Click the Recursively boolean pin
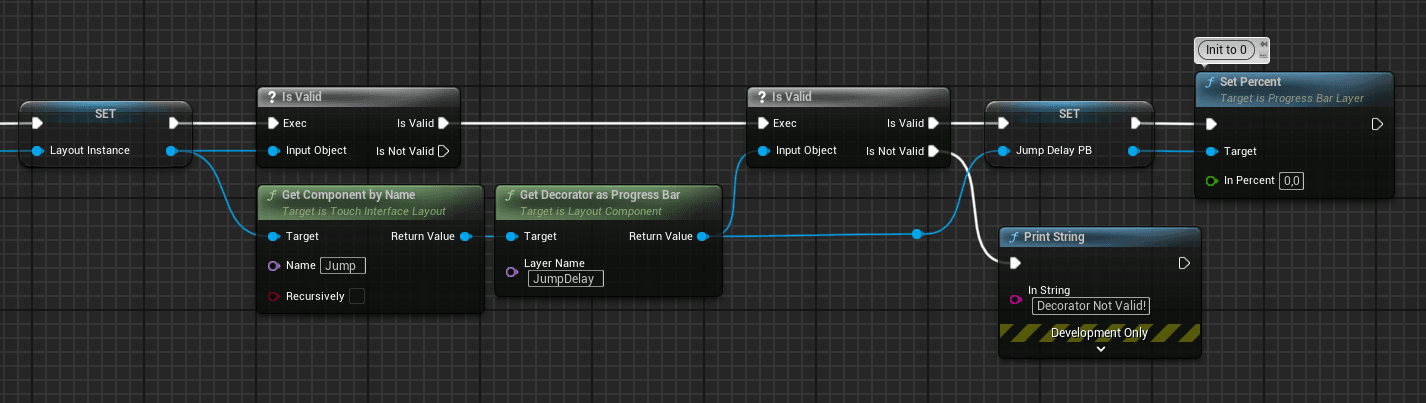The width and height of the screenshot is (1426, 403). (x=273, y=296)
